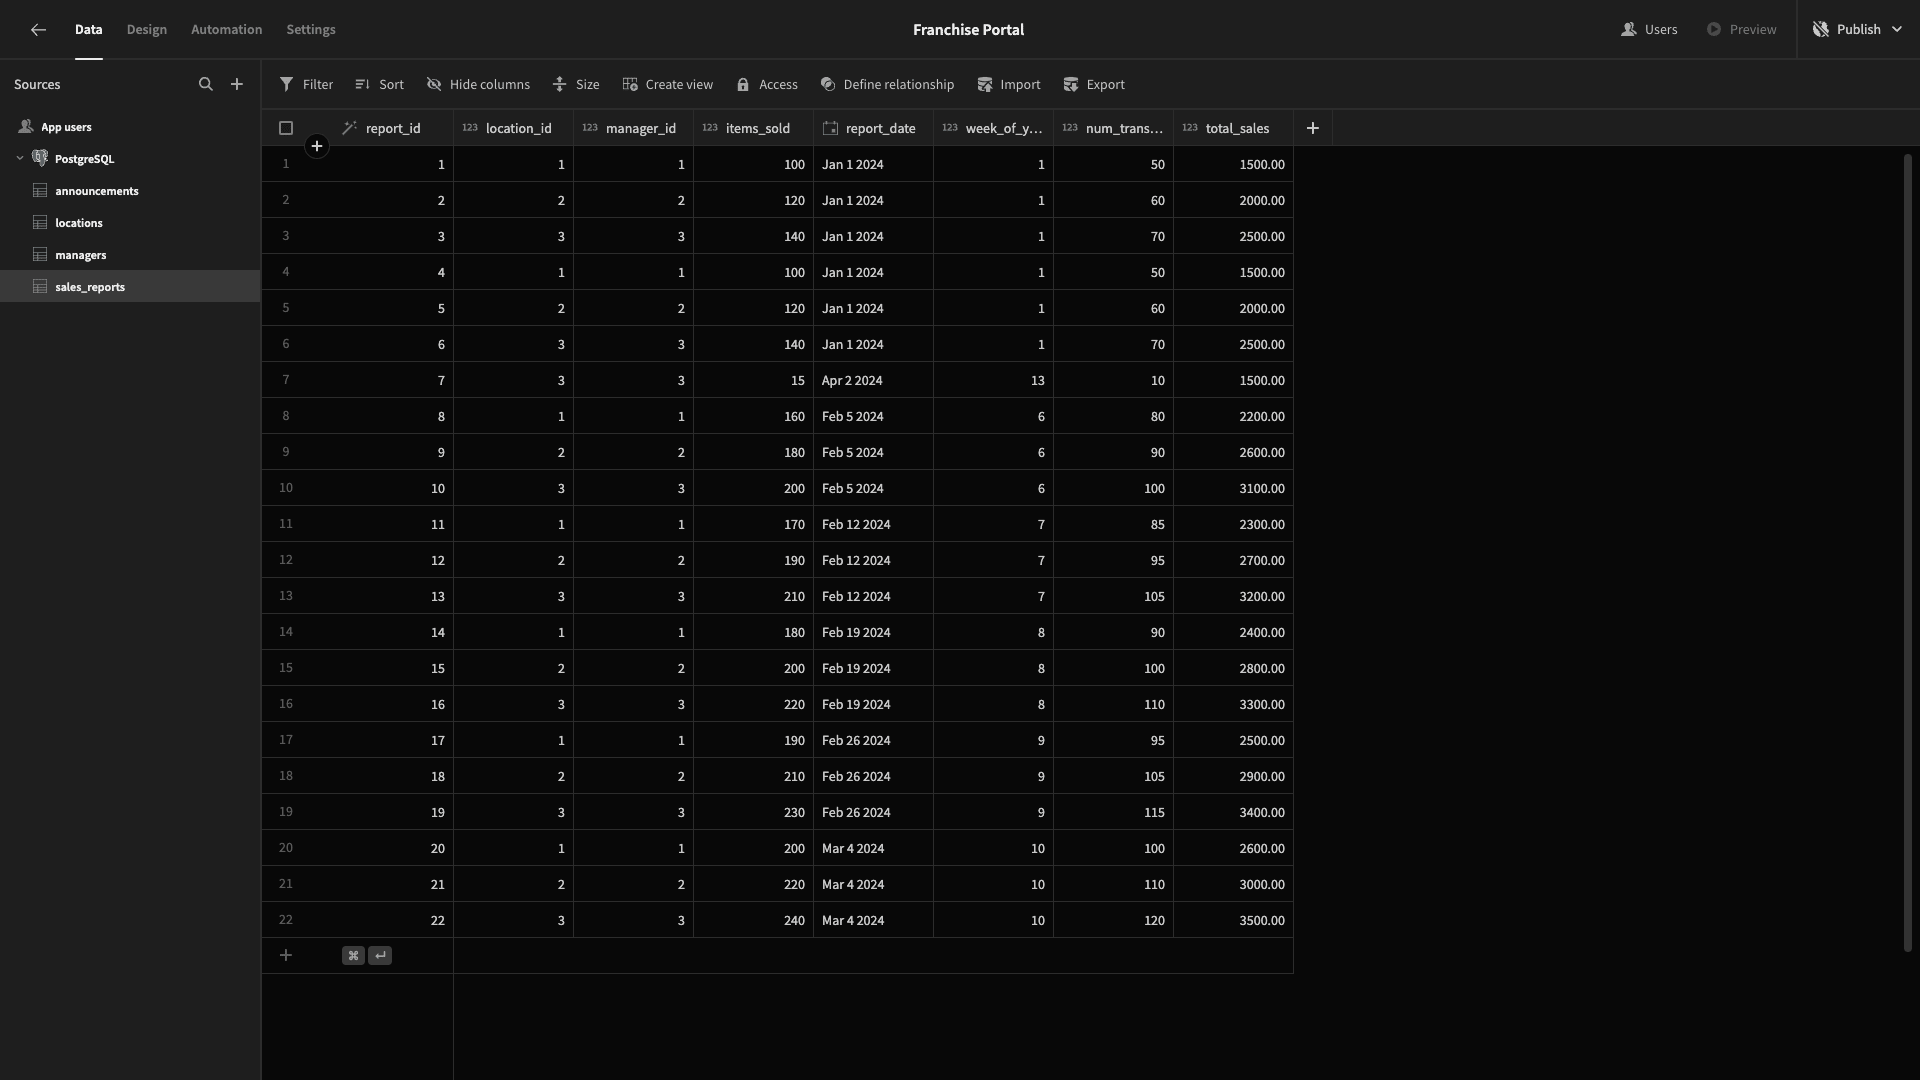
Task: Switch to the Design tab
Action: 147,30
